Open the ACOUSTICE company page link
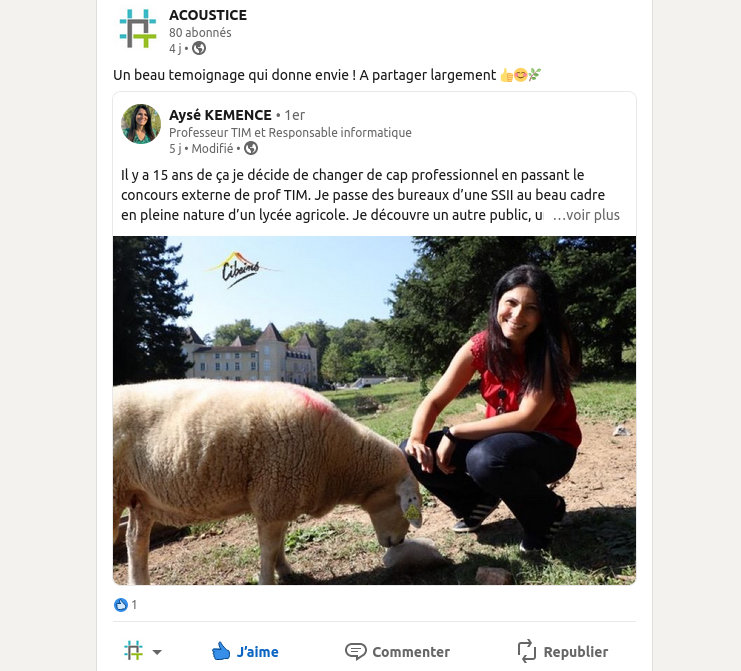 (x=208, y=15)
